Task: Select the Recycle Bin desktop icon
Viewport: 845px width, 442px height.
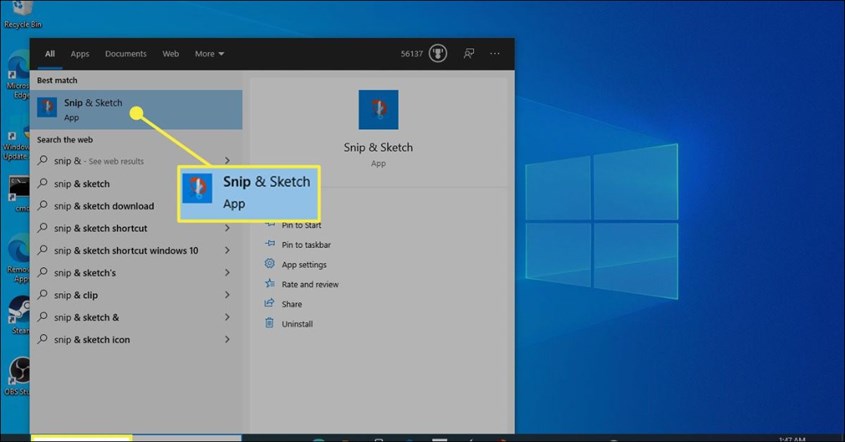Action: coord(22,15)
